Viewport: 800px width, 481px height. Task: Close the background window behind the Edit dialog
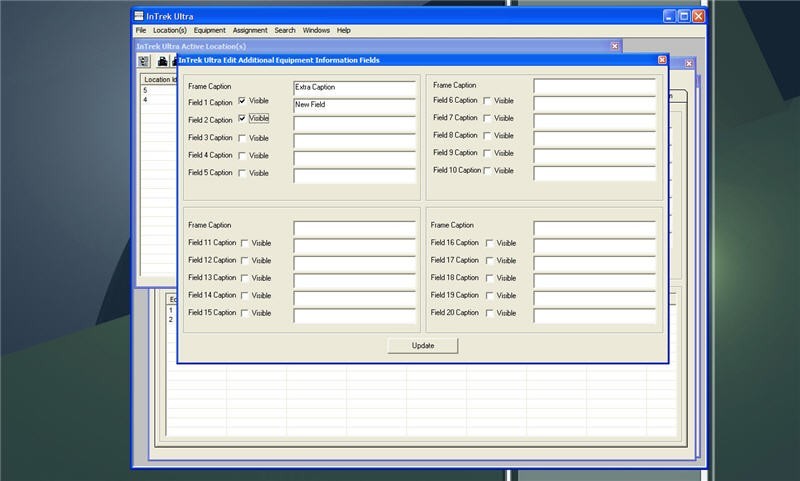pyautogui.click(x=689, y=63)
